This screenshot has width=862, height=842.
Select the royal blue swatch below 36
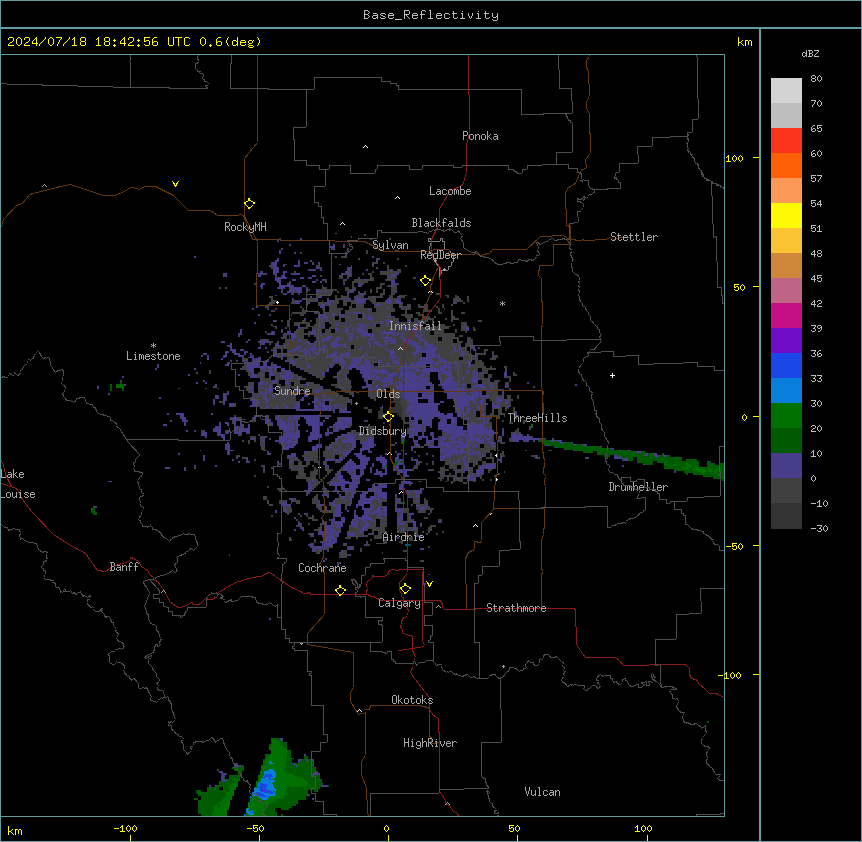[x=786, y=365]
